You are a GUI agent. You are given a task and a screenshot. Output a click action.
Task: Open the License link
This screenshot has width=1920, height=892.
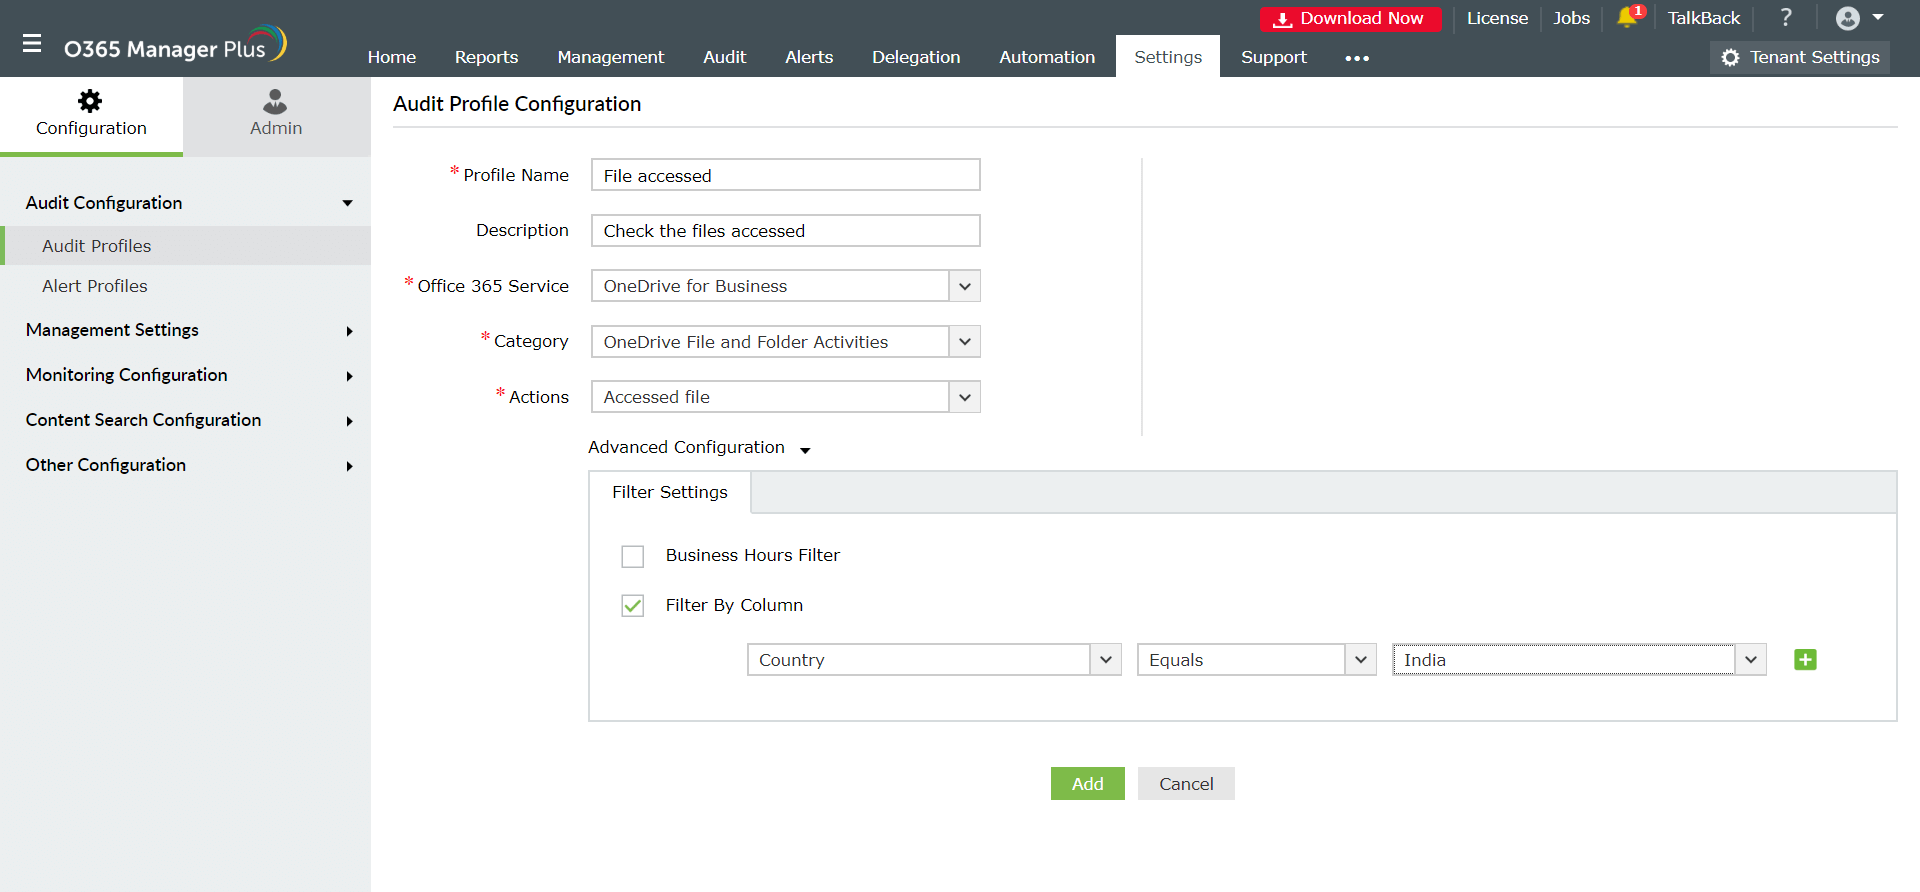1497,18
